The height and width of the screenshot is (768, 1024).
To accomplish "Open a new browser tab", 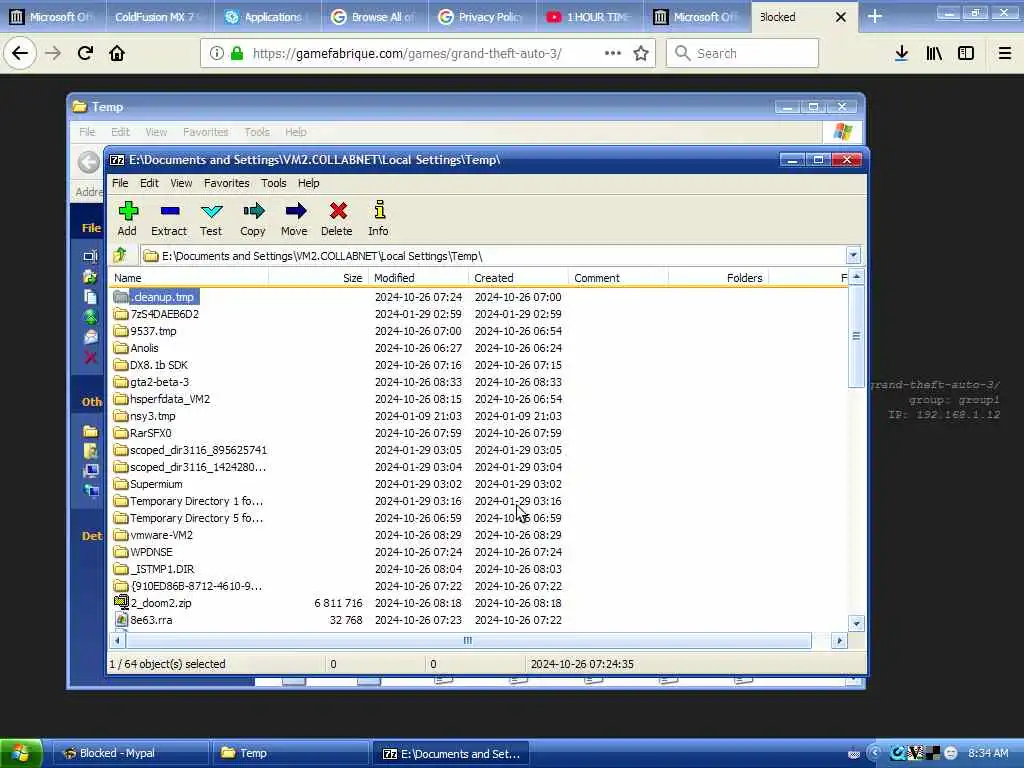I will [x=875, y=17].
